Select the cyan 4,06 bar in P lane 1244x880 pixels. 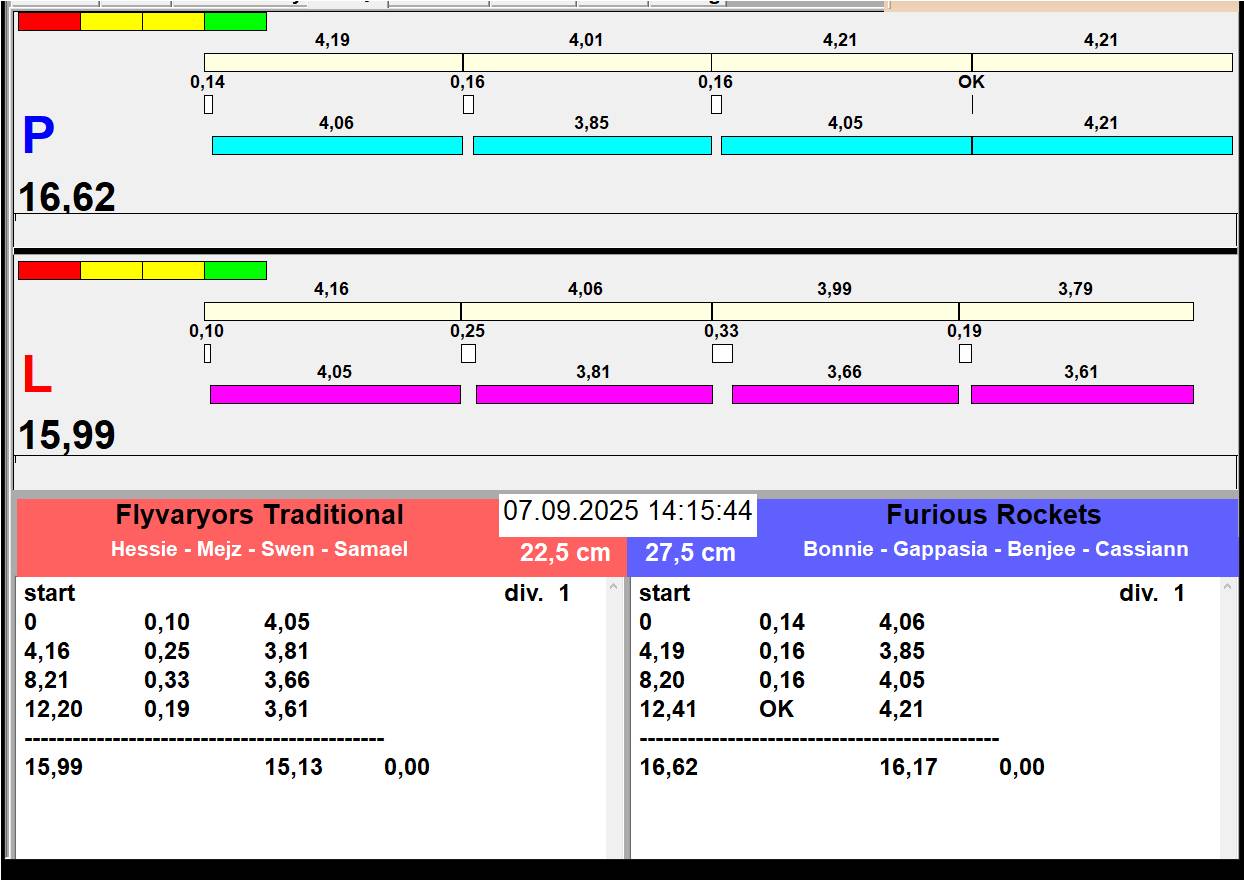point(337,145)
